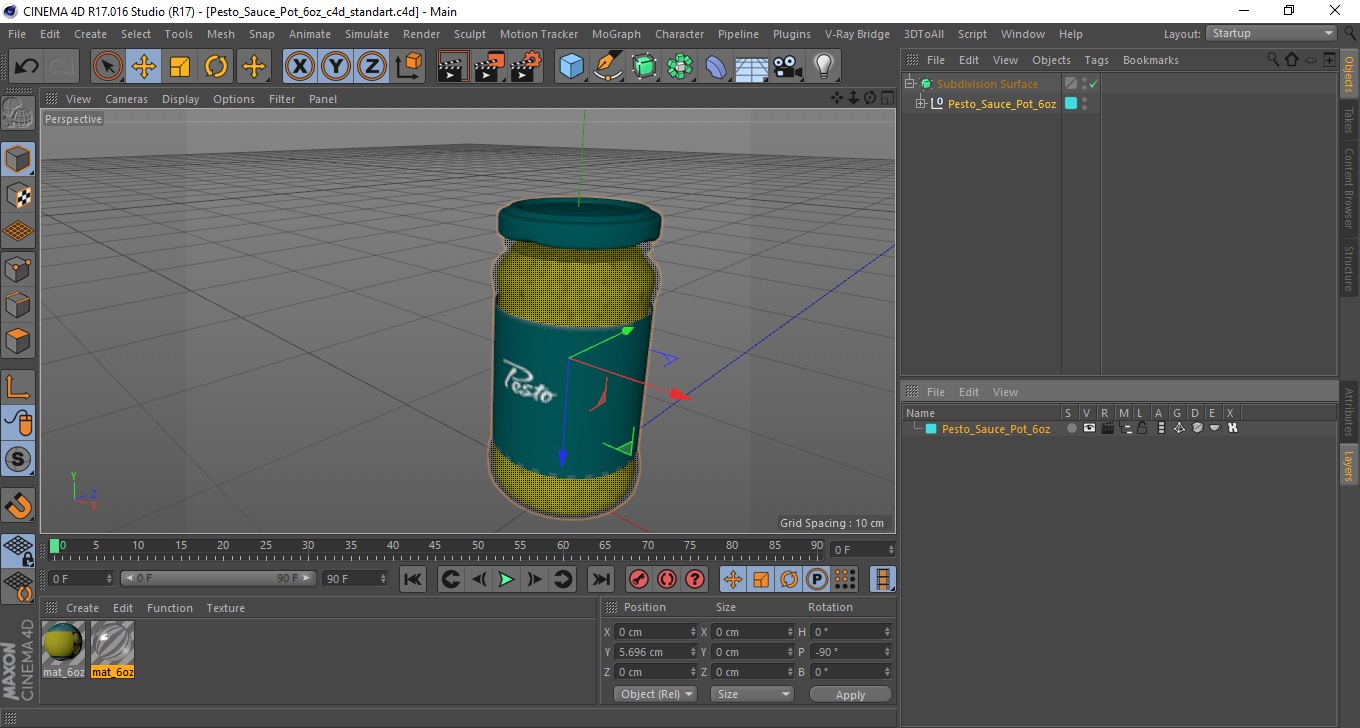Screen dimensions: 1360x728
Task: Click the yellow mat_6oz material thumbnail
Action: pyautogui.click(x=64, y=643)
